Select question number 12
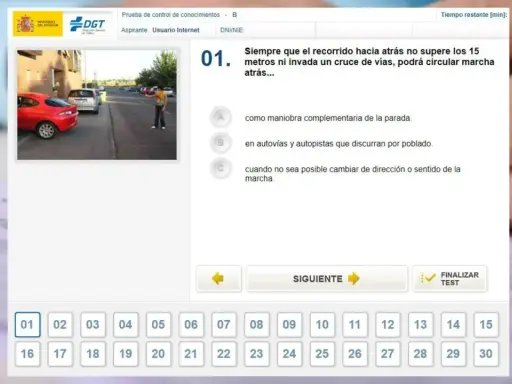This screenshot has height=384, width=512. pos(388,324)
